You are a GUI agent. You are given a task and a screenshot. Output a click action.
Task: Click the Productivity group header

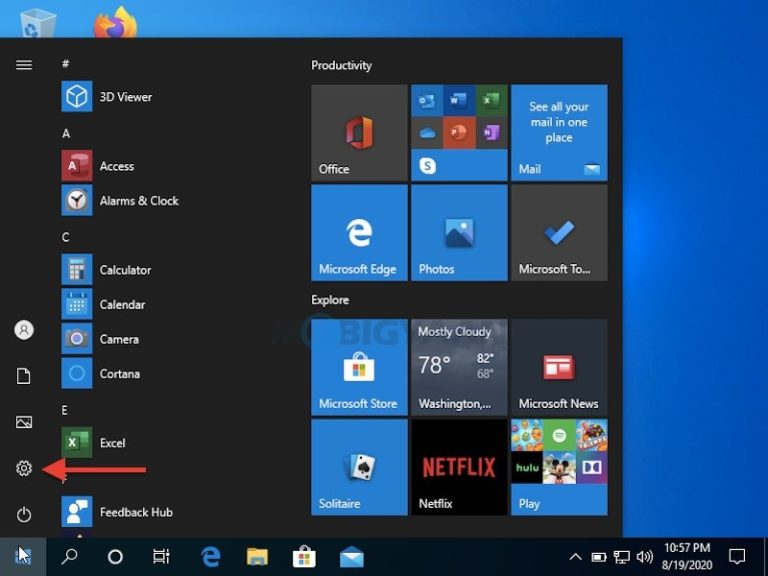click(341, 65)
